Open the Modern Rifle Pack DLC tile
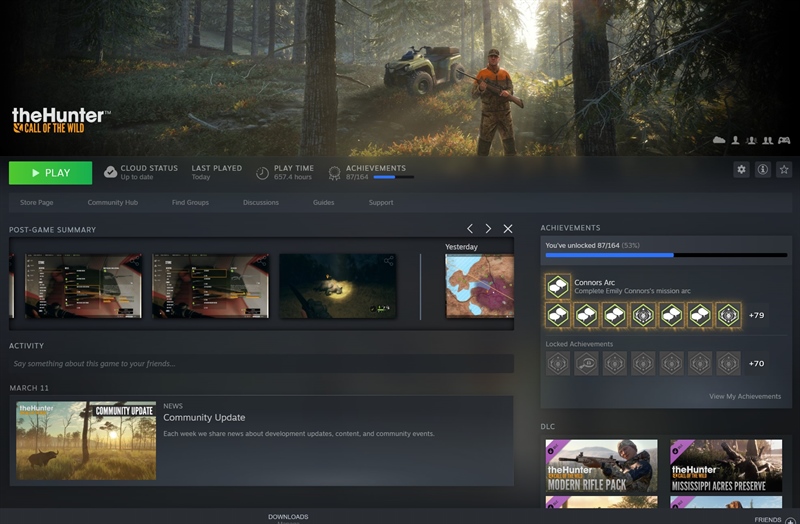This screenshot has width=800, height=524. click(x=602, y=466)
